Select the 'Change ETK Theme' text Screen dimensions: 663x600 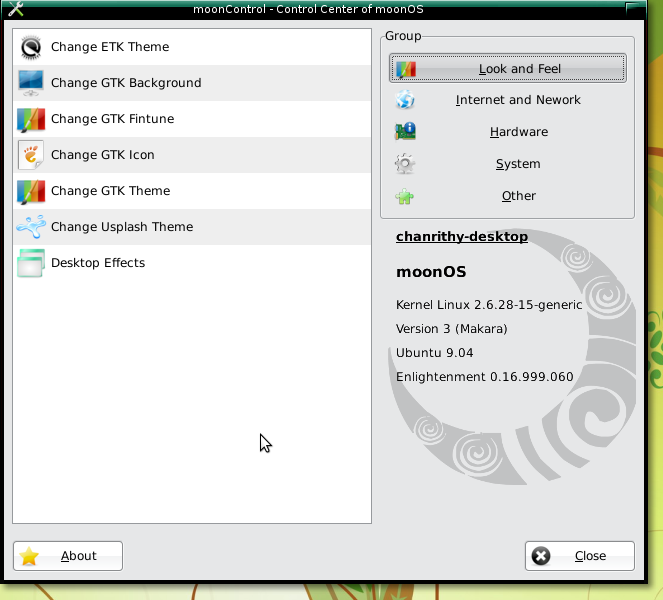[110, 47]
